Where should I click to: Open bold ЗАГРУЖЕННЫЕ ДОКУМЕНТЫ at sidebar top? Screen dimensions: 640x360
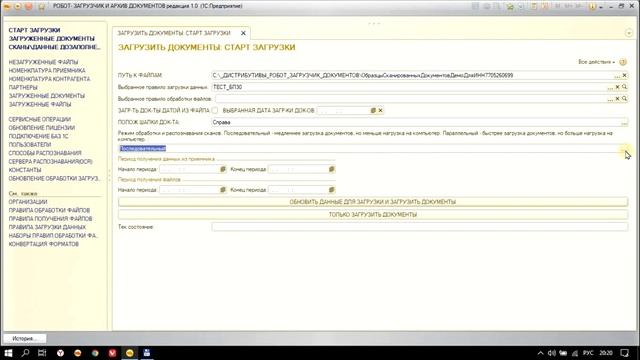click(x=51, y=38)
